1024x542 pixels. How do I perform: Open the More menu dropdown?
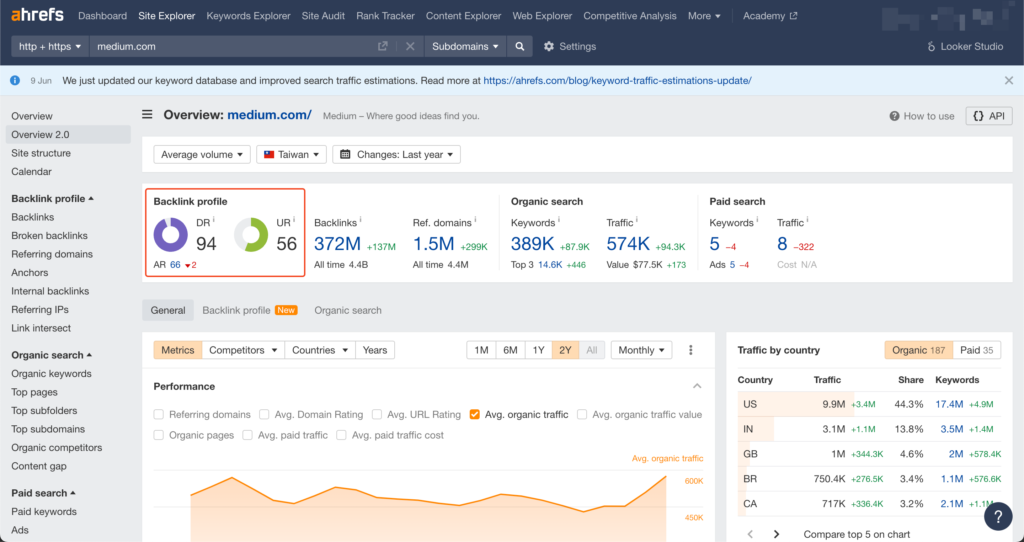pyautogui.click(x=704, y=16)
